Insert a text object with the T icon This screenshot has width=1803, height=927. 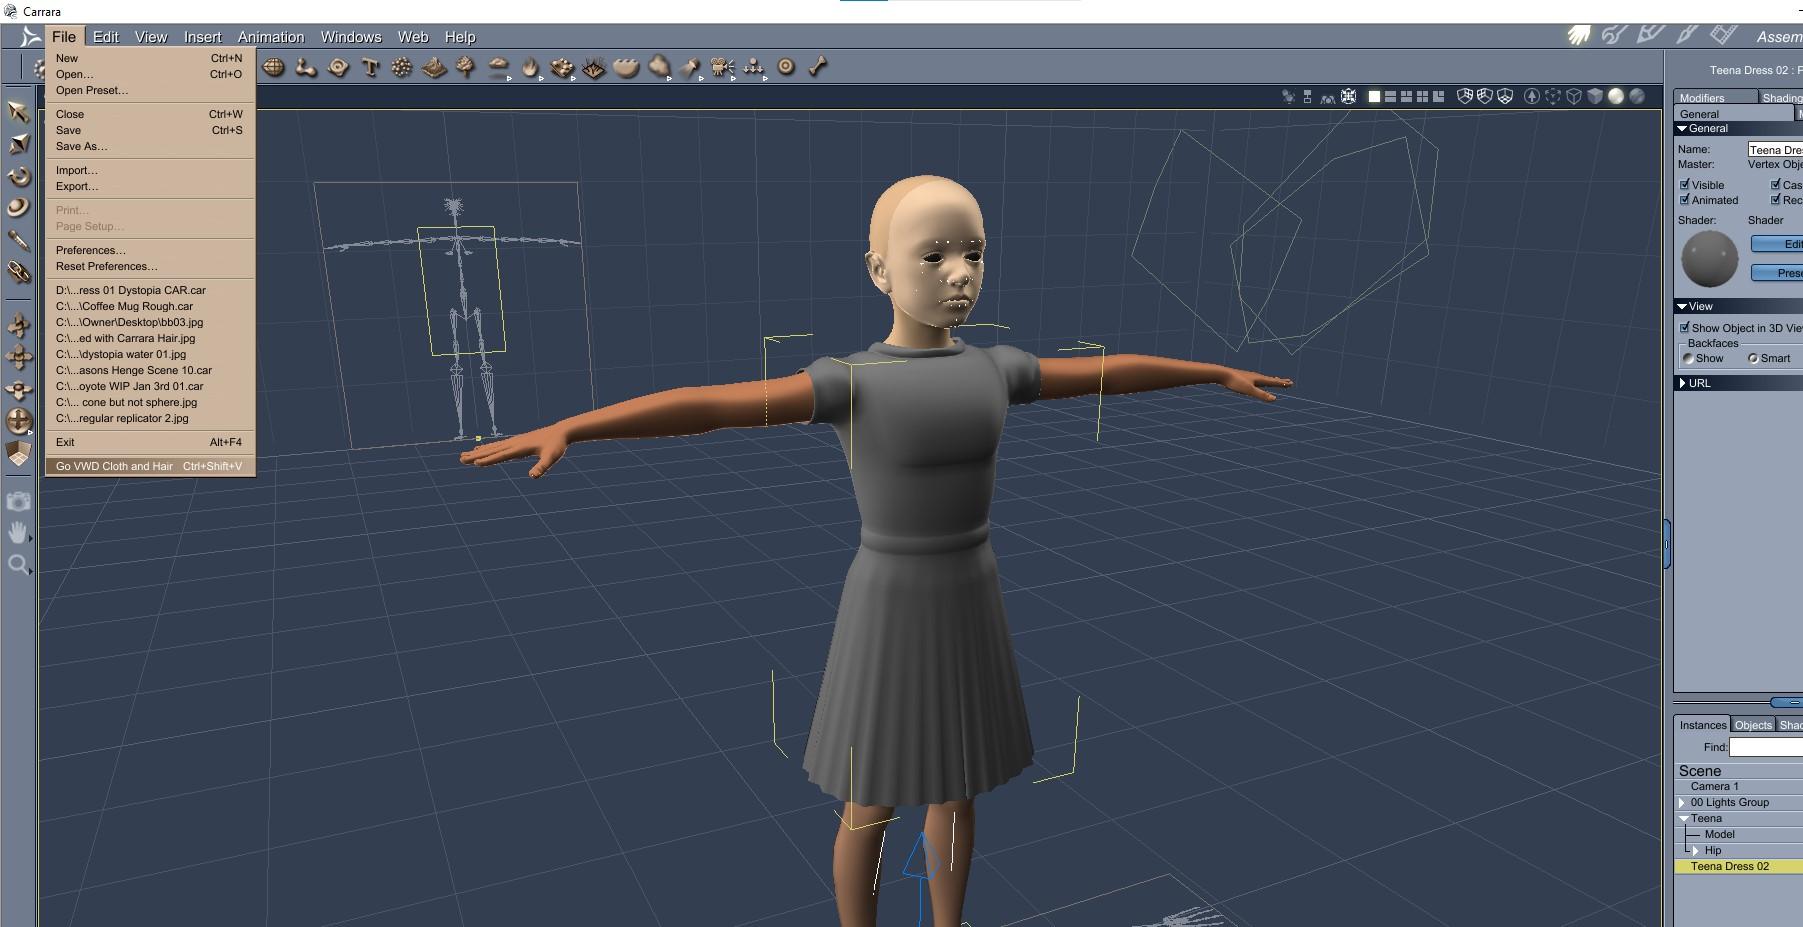(370, 67)
